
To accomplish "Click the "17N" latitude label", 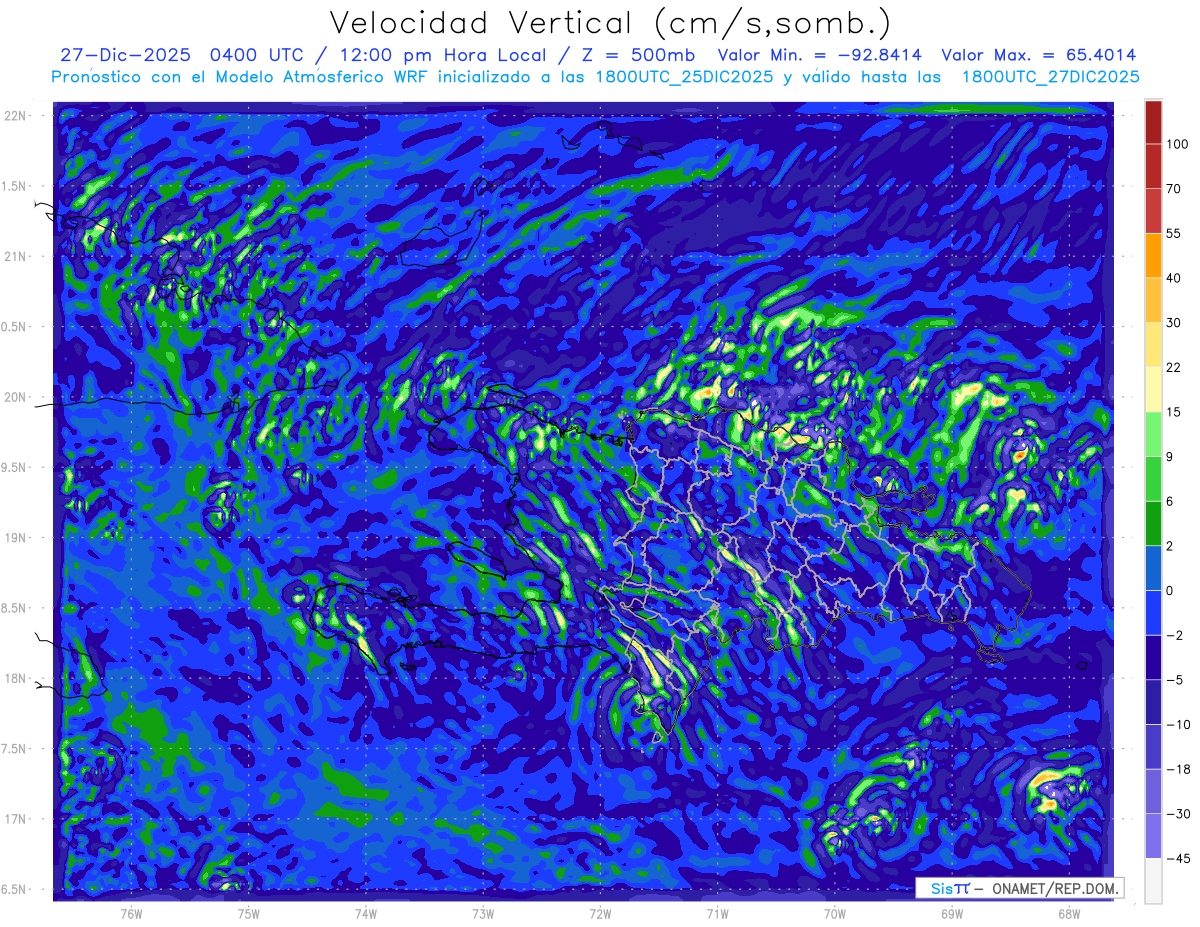I will (16, 819).
